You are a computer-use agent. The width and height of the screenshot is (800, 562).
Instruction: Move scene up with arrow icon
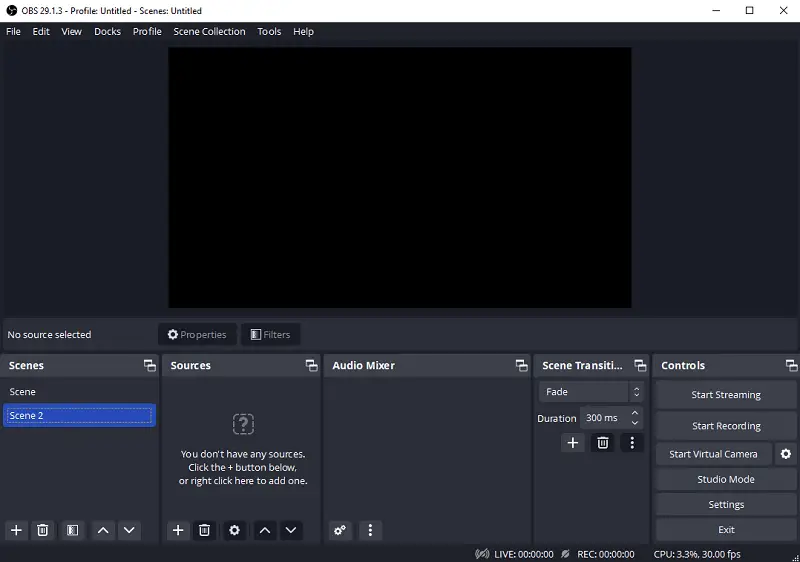click(x=103, y=530)
